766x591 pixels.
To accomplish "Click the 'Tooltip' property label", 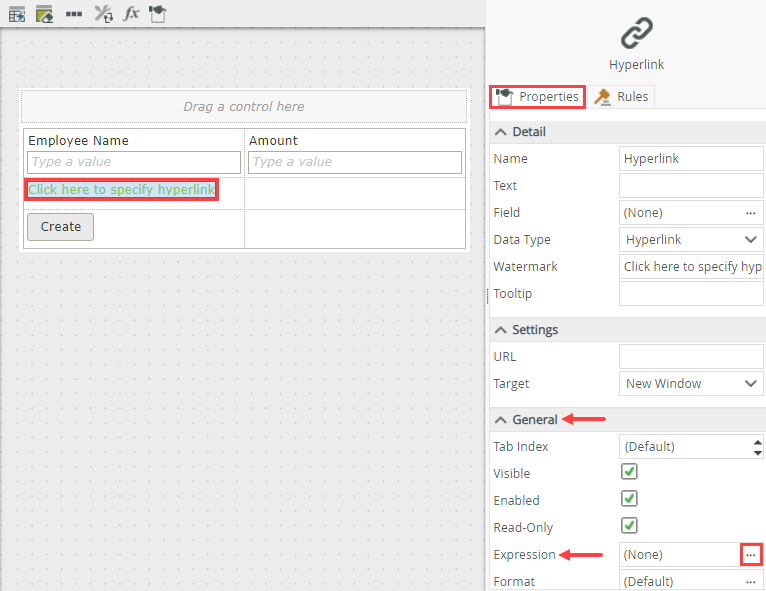I will click(512, 294).
